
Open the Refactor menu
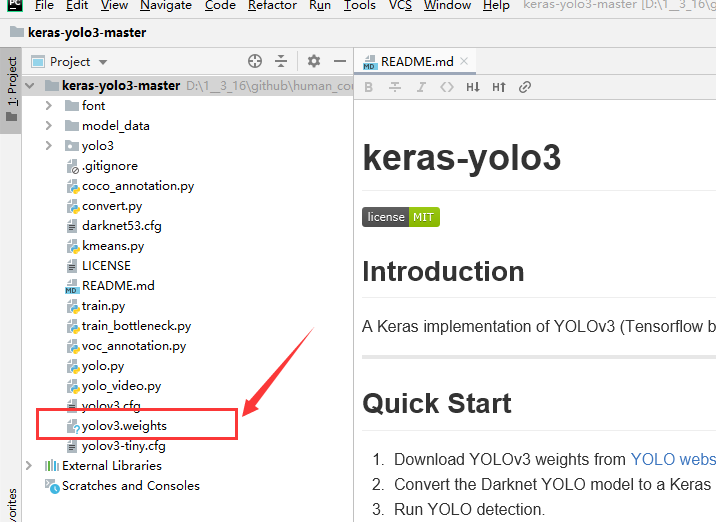tap(272, 5)
